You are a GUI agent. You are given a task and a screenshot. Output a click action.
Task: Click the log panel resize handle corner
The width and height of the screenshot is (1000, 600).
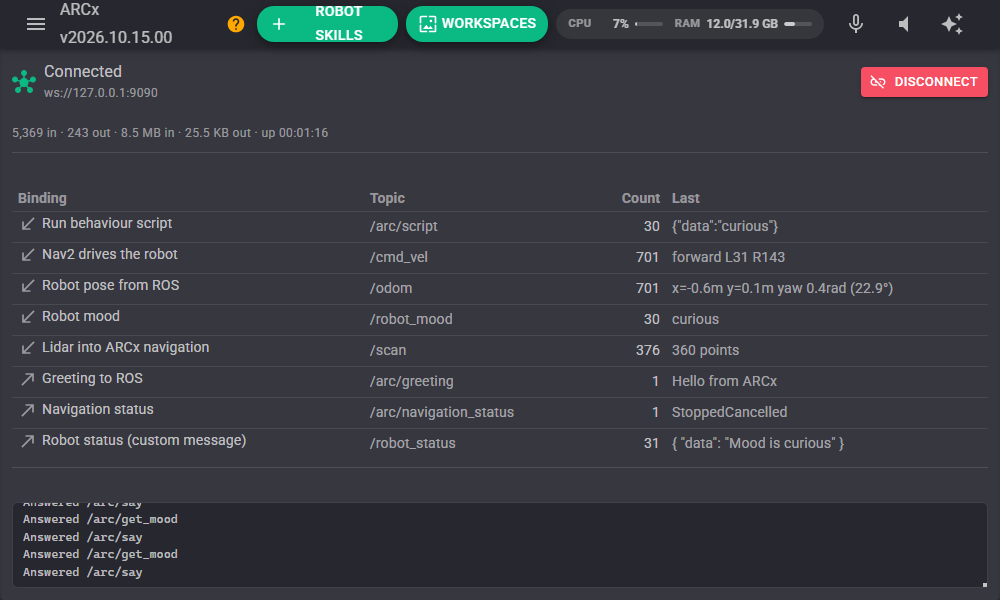coord(985,584)
